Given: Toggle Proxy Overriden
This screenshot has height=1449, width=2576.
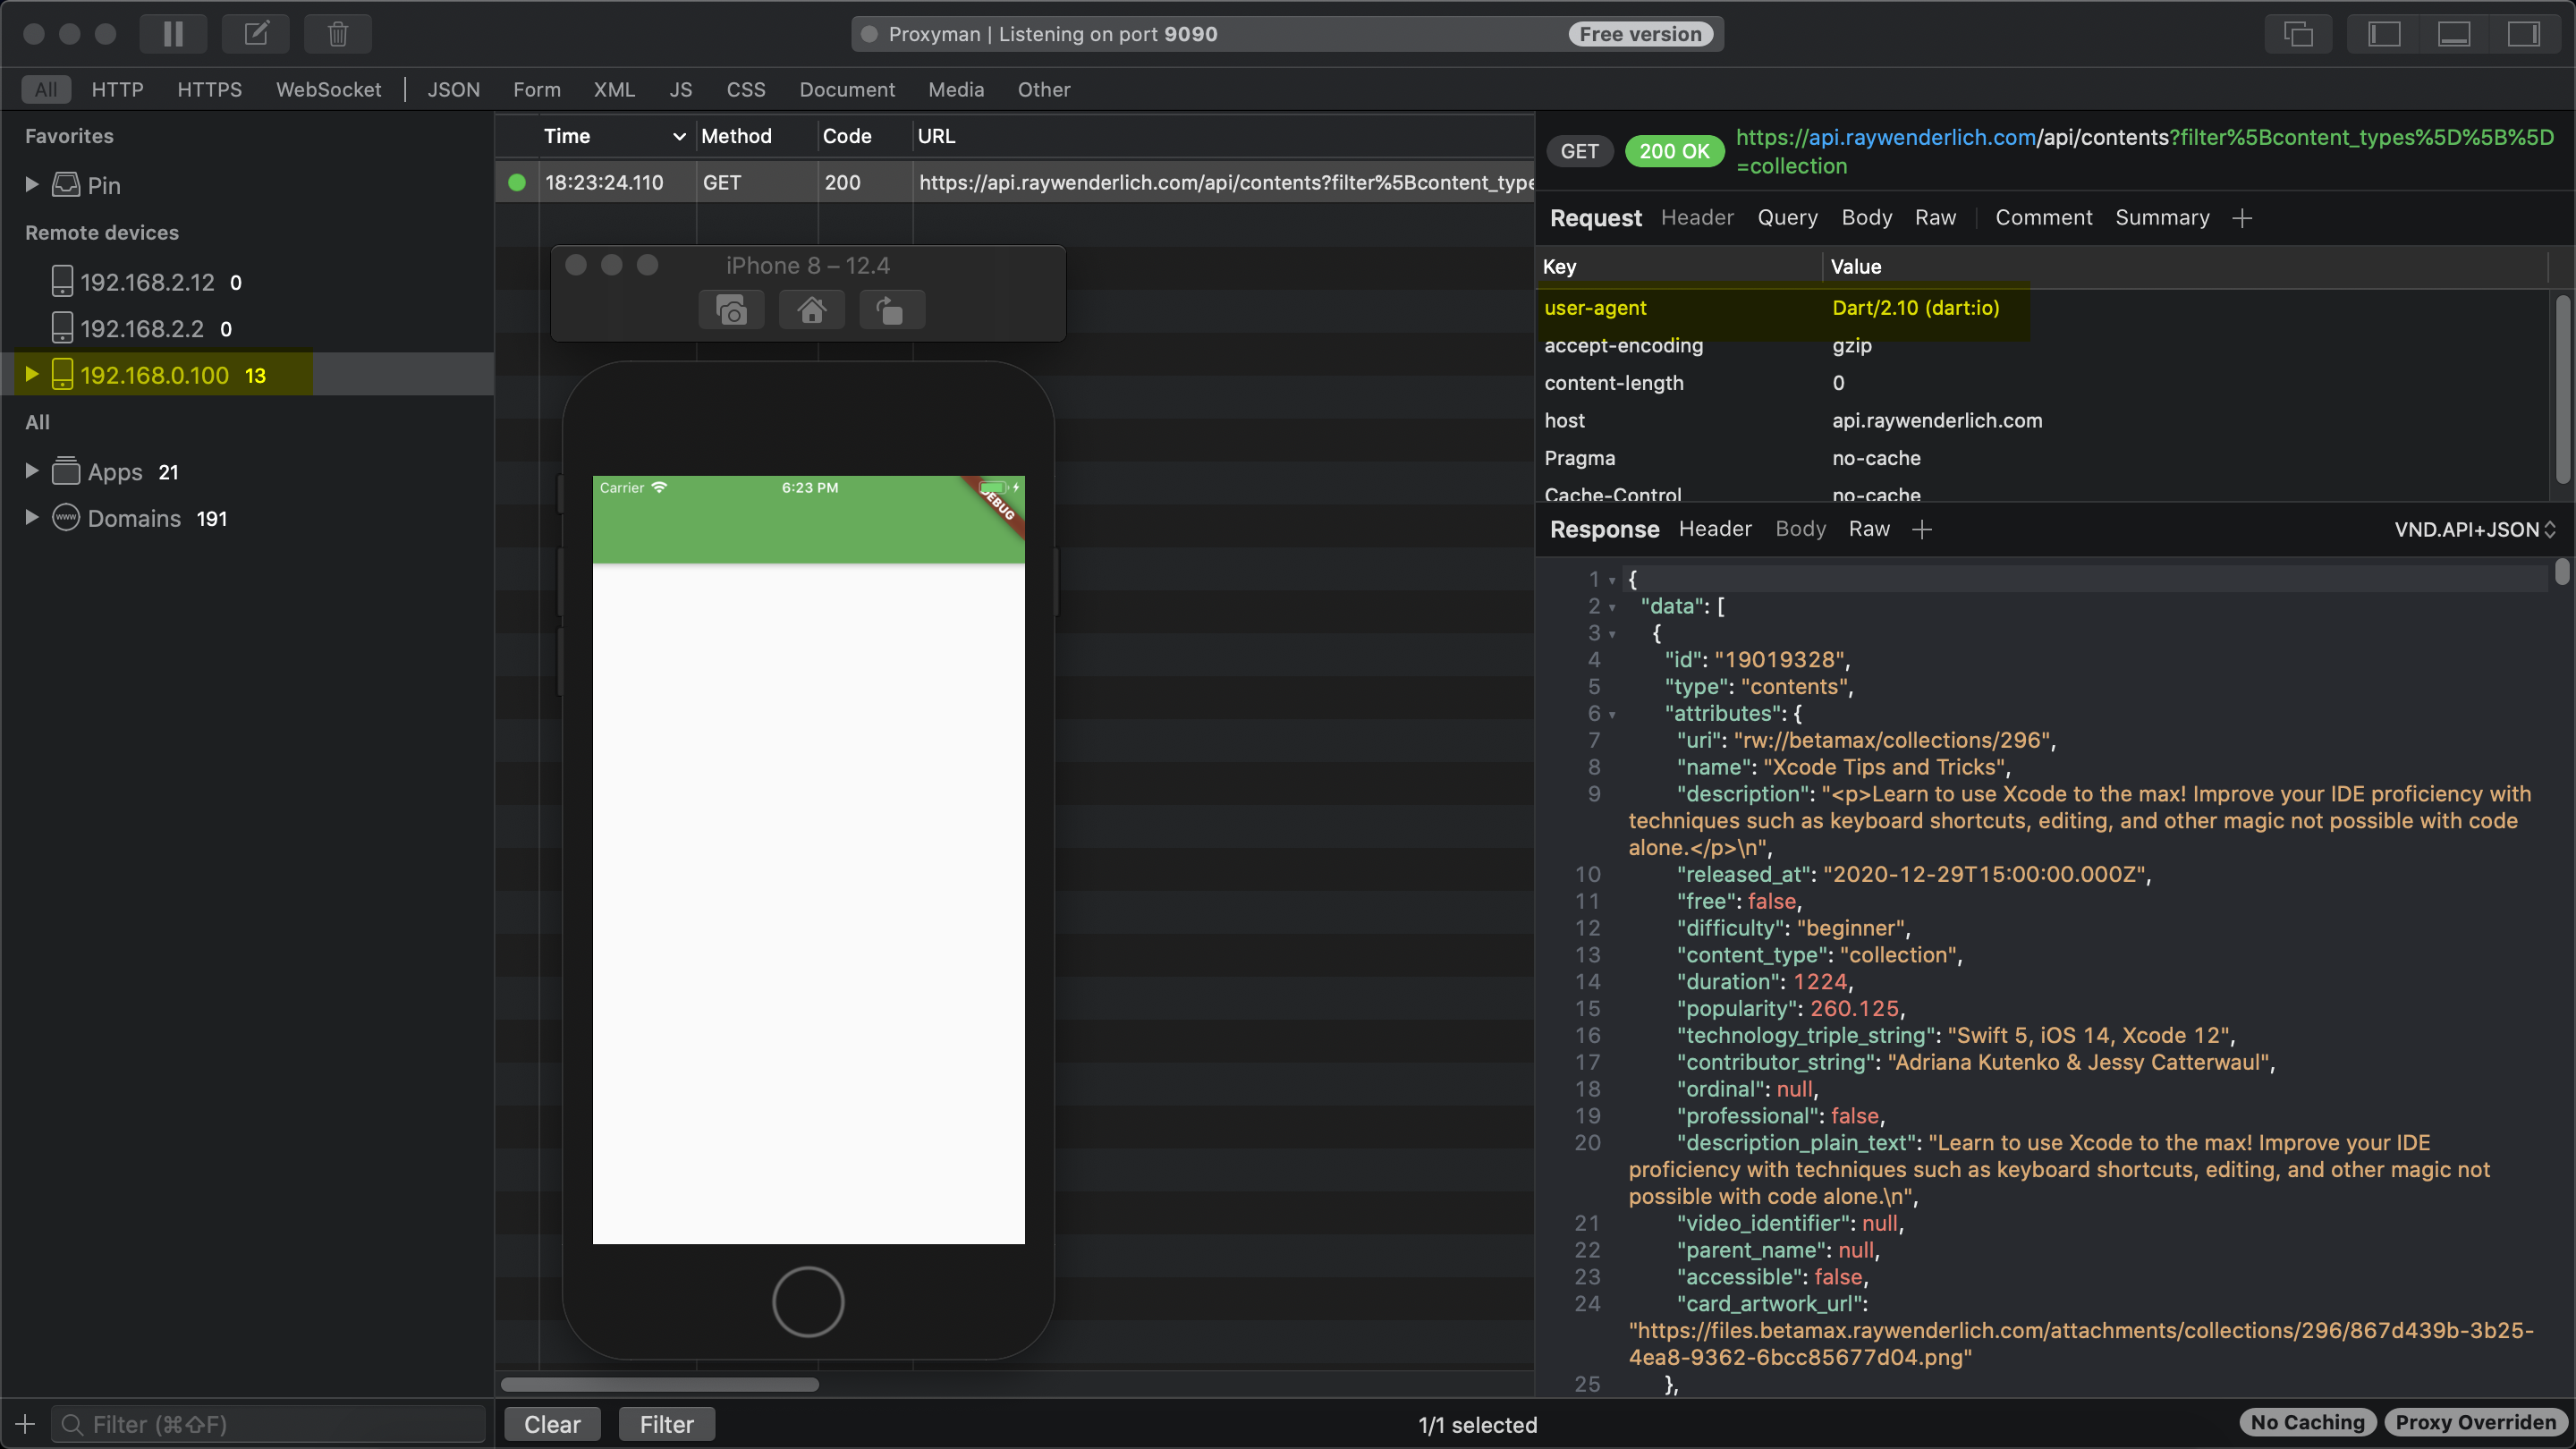Looking at the screenshot, I should click(2475, 1422).
